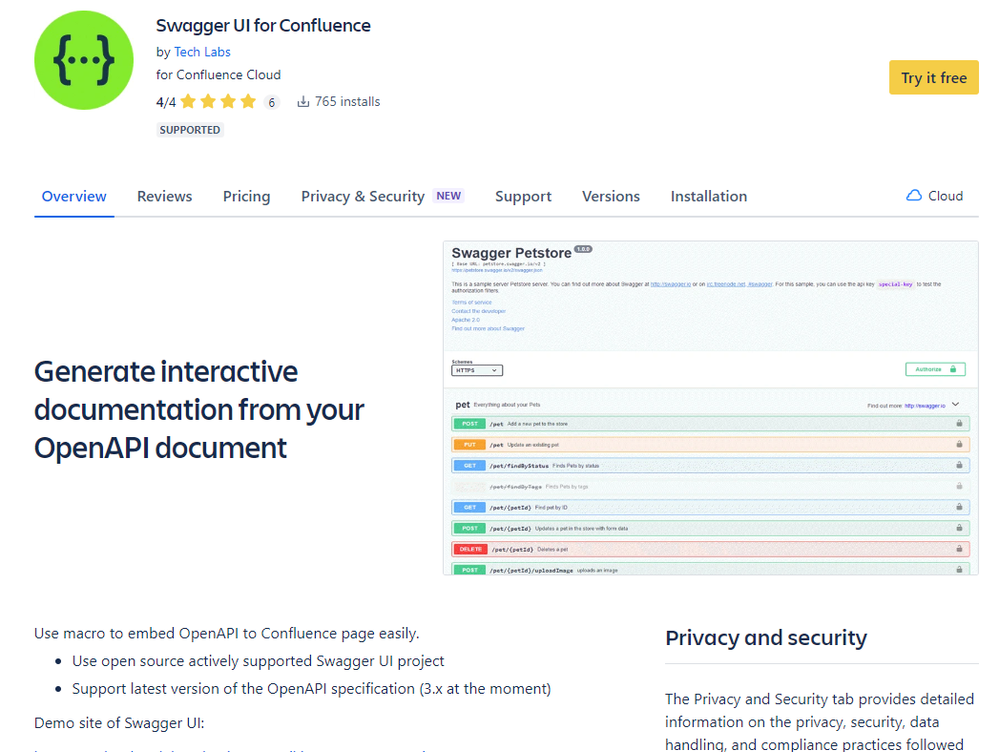Click the Privacy and security heading
Viewport: 999px width, 752px height.
766,637
